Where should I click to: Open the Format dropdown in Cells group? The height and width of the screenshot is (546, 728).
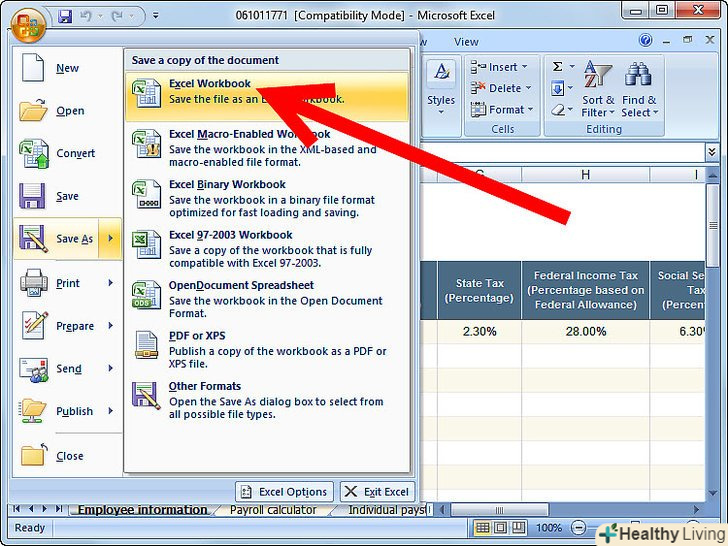[502, 110]
